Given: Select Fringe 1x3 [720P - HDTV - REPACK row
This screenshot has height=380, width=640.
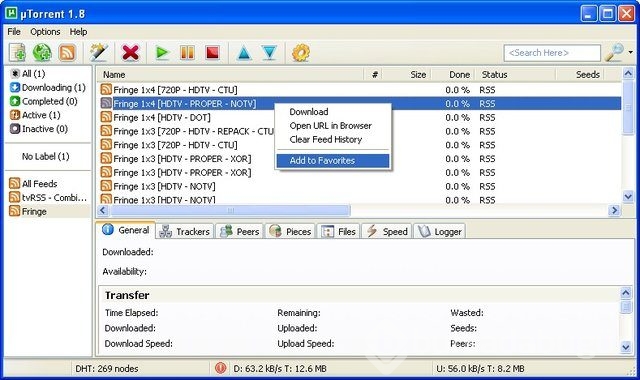Looking at the screenshot, I should click(359, 131).
